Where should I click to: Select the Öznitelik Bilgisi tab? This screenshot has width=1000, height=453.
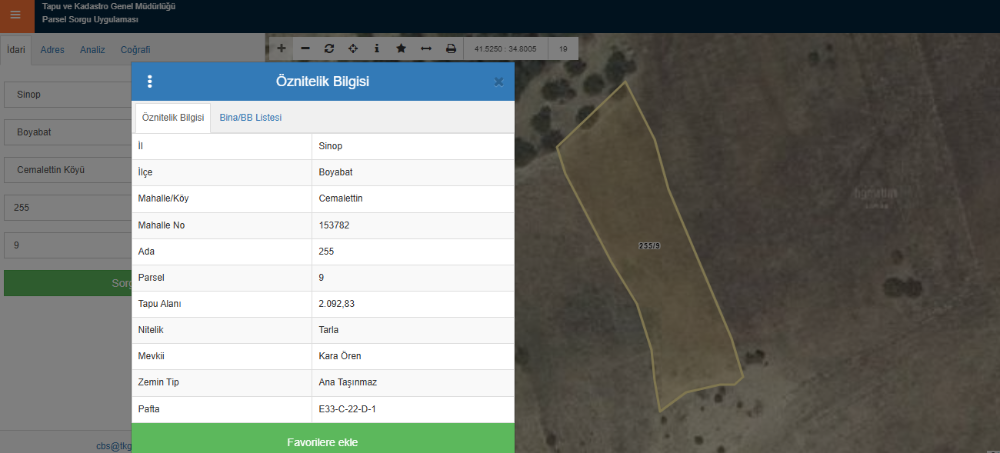pos(173,118)
